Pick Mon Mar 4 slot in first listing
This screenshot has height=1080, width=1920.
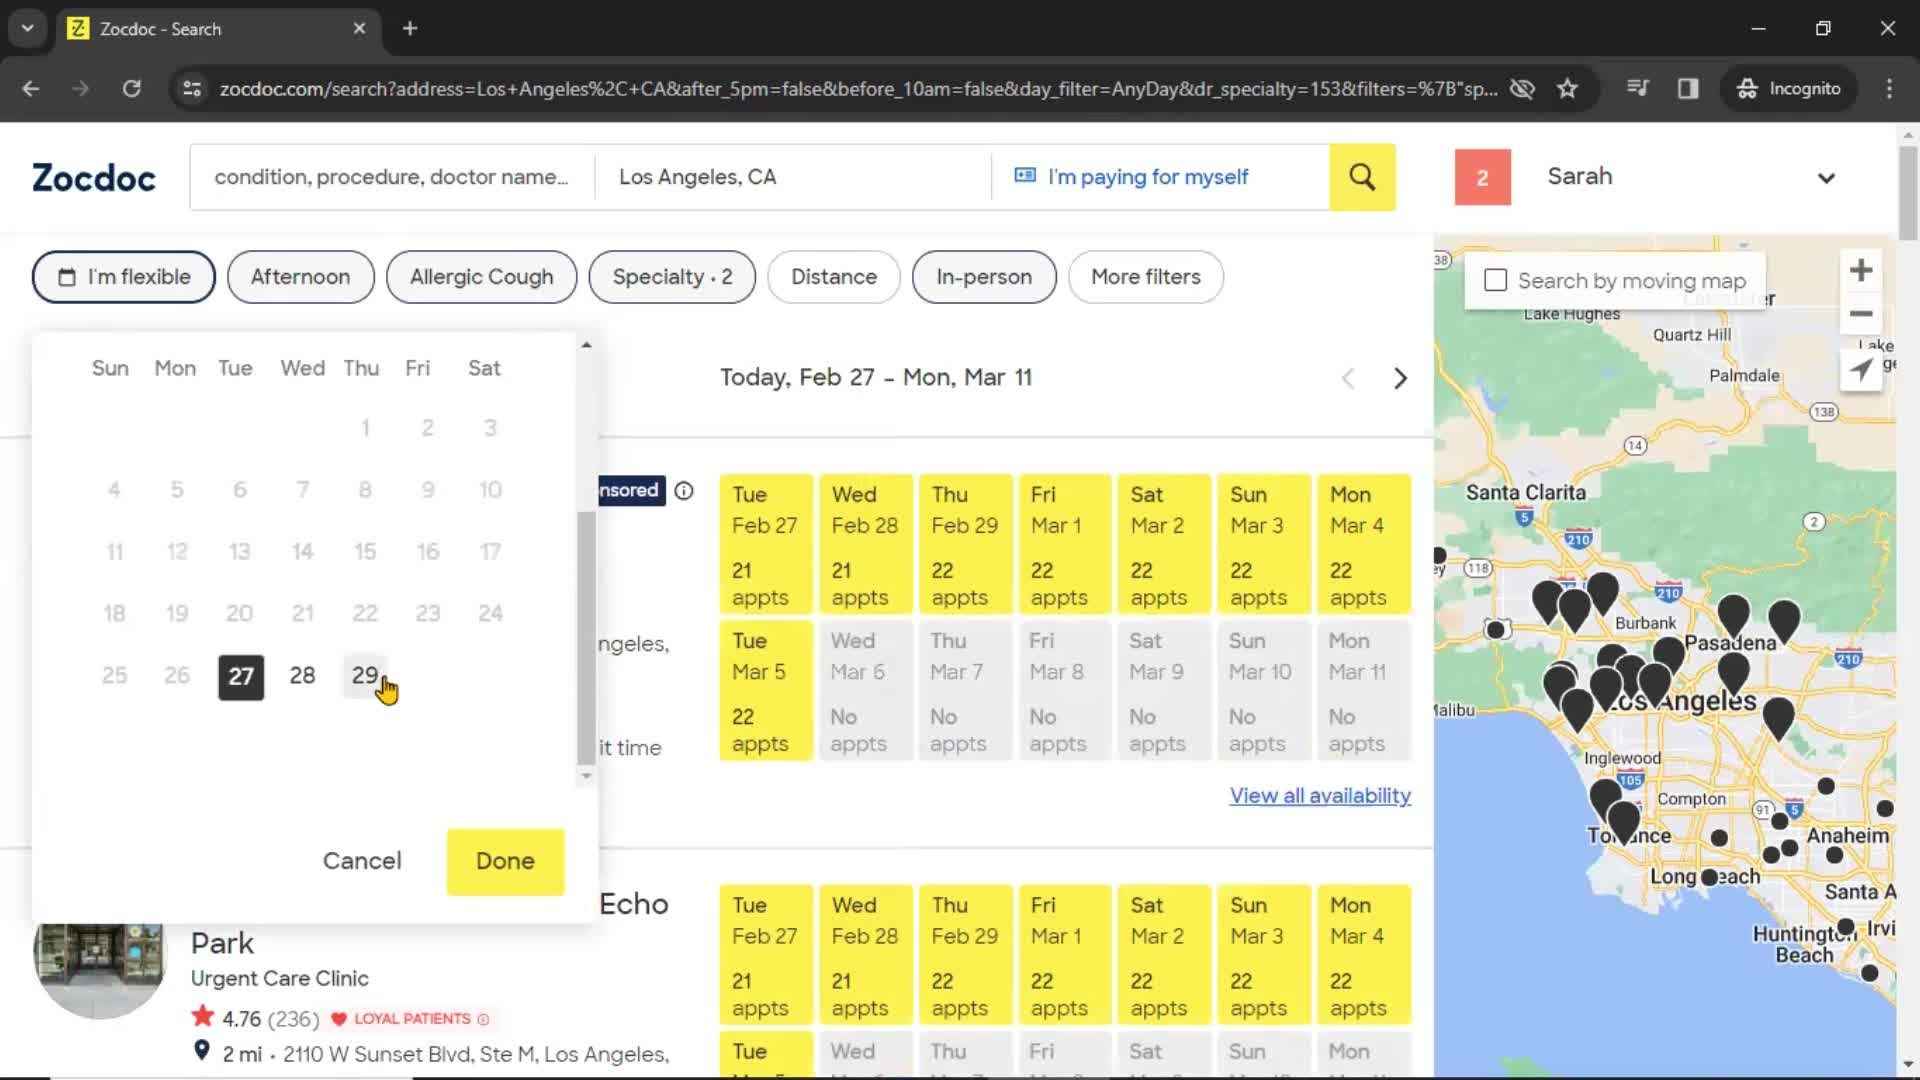pos(1364,545)
